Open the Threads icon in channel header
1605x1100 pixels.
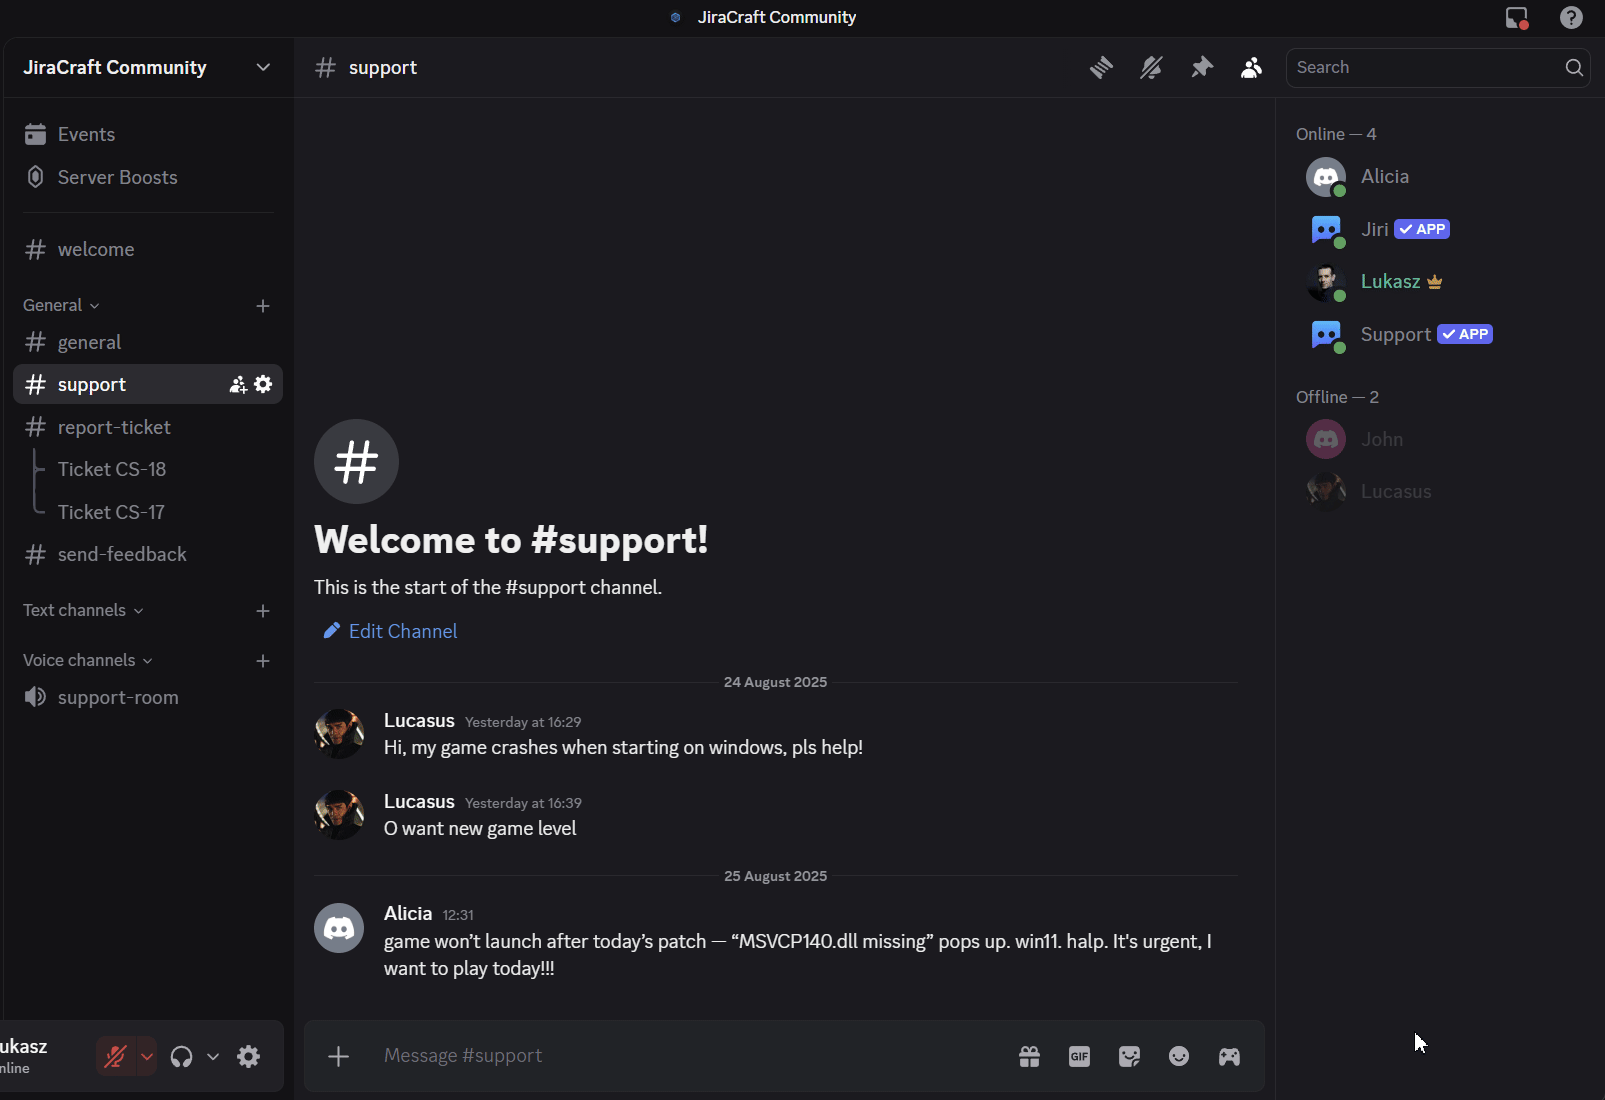coord(1101,67)
